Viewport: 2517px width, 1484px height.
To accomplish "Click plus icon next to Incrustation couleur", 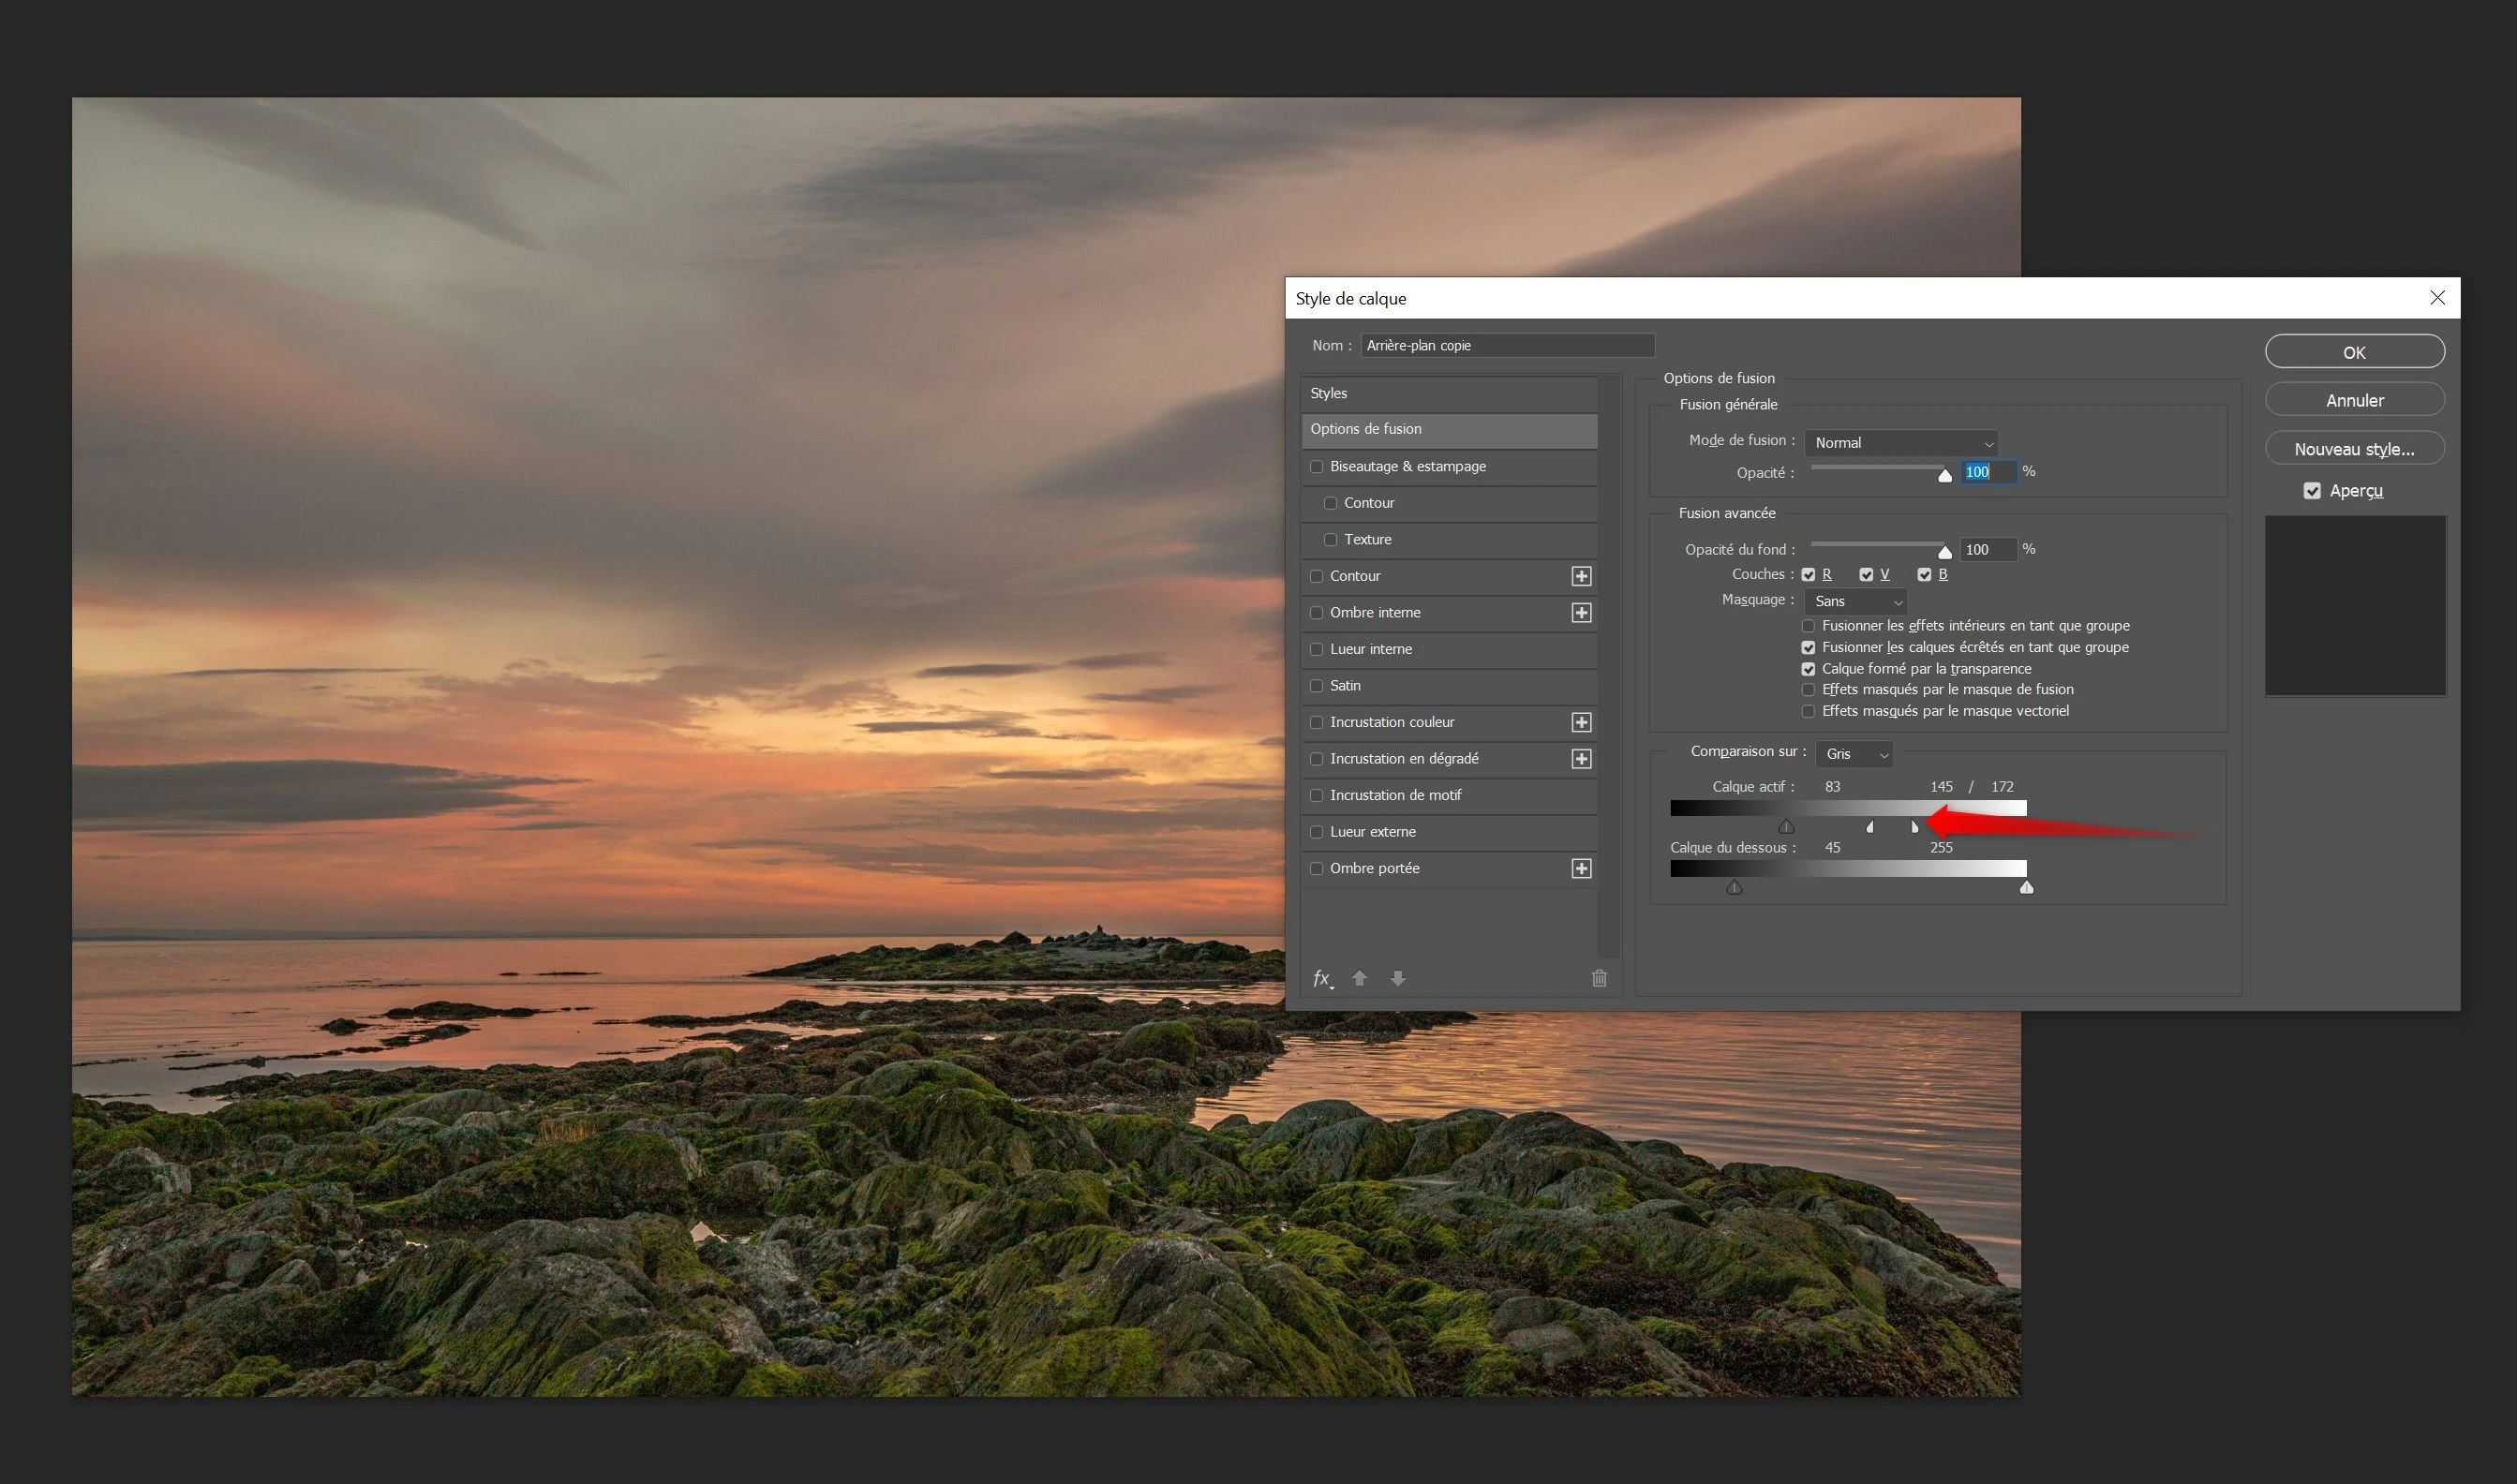I will point(1581,722).
